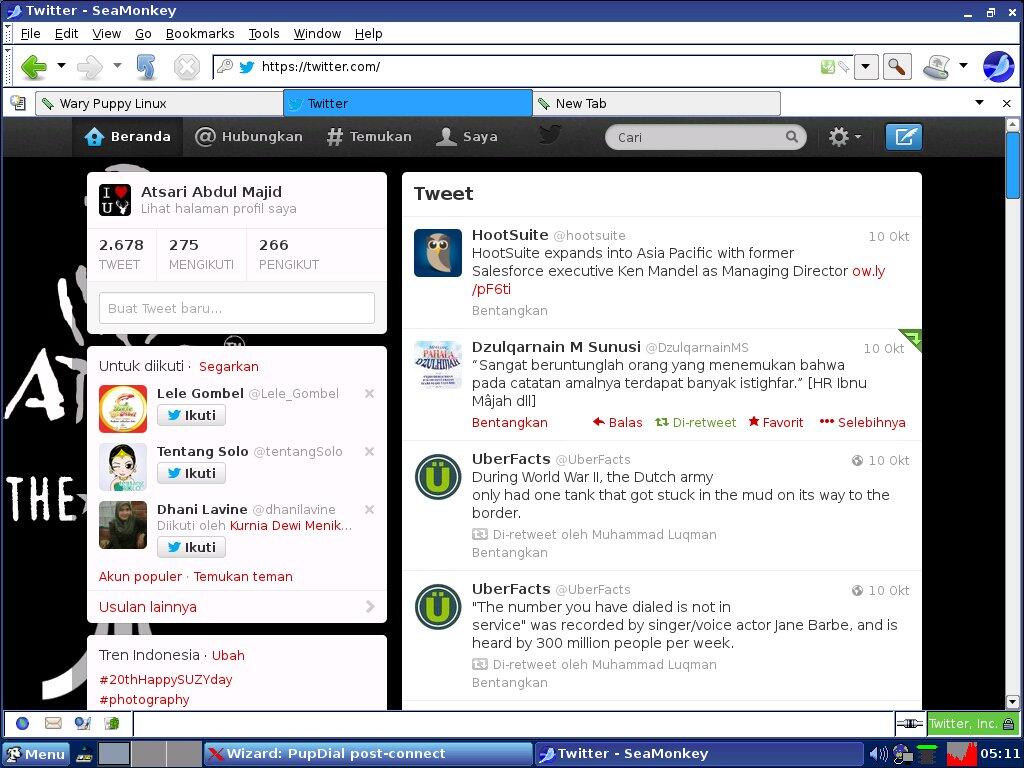
Task: Switch to Wizard PupDial post-connect window
Action: [368, 754]
